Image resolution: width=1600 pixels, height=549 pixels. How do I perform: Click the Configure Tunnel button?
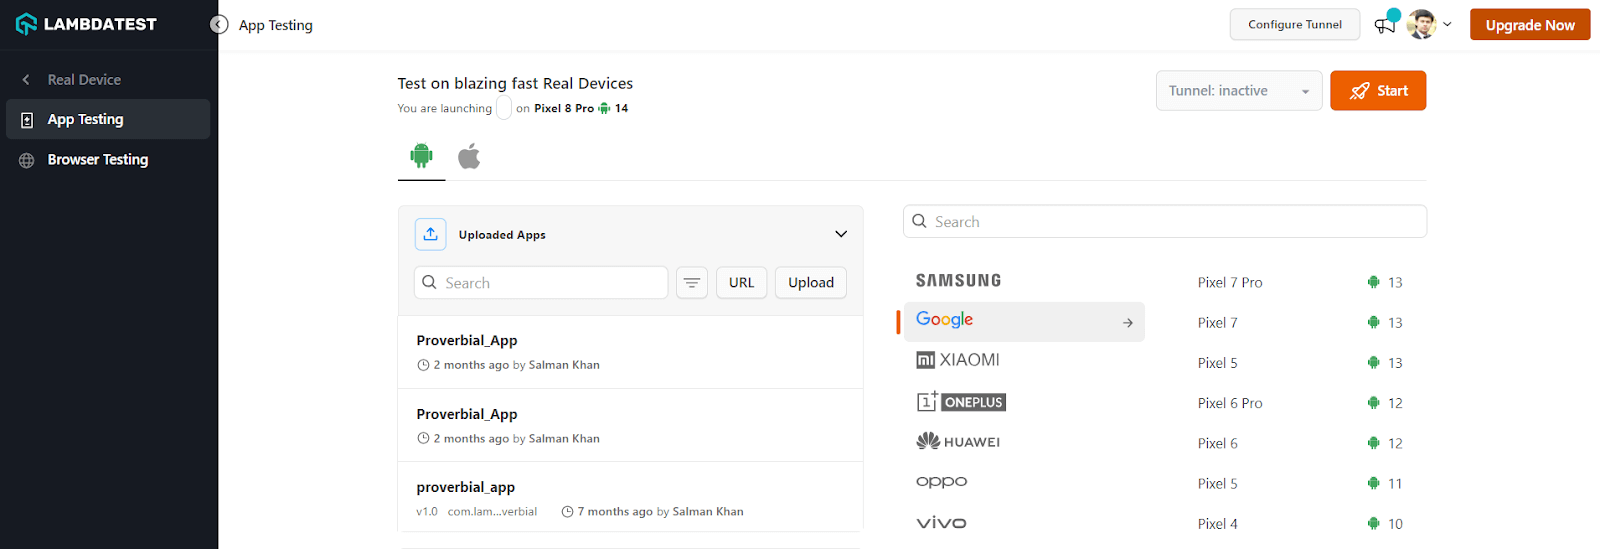pos(1294,25)
